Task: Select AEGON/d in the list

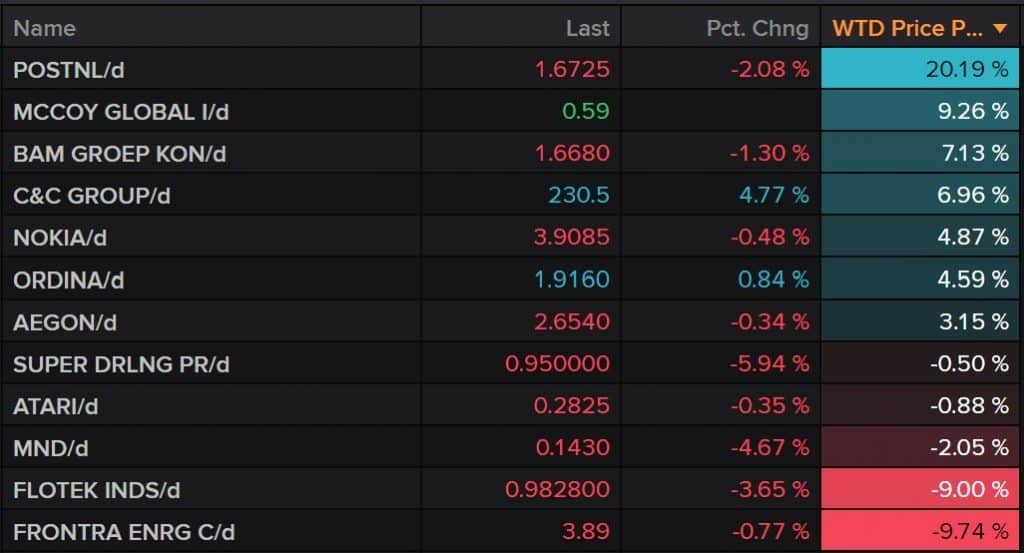Action: tap(63, 322)
